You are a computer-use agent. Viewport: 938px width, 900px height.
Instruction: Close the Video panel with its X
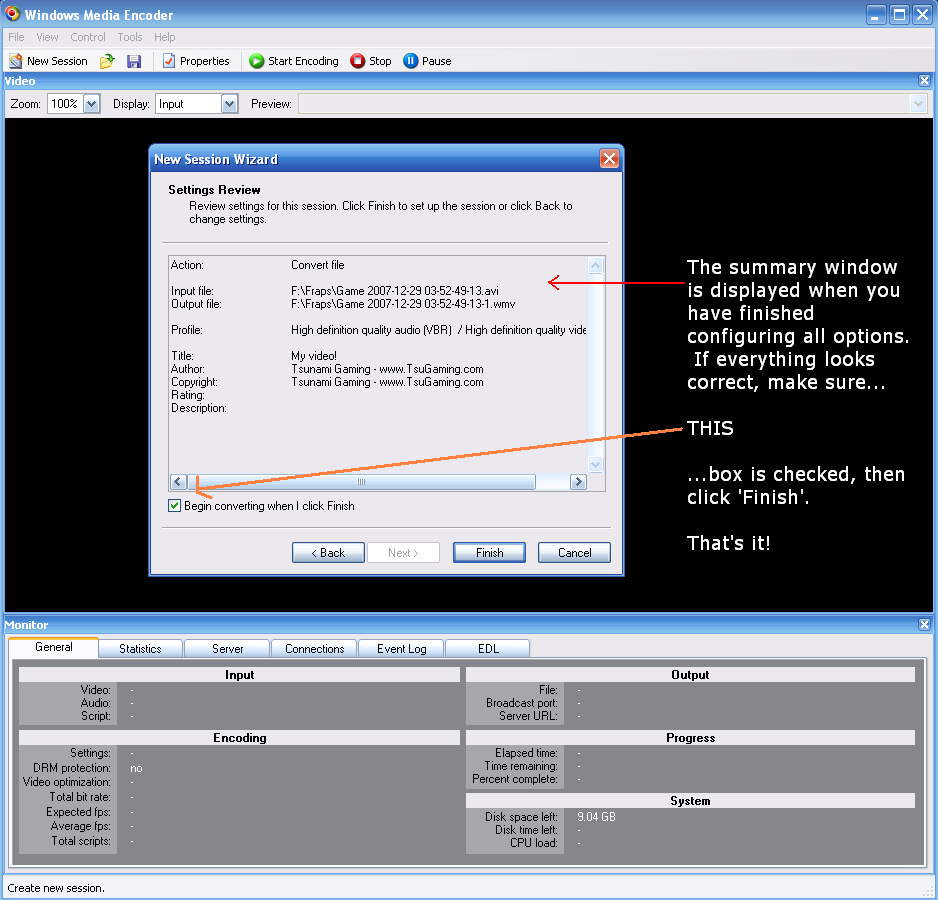pos(924,81)
